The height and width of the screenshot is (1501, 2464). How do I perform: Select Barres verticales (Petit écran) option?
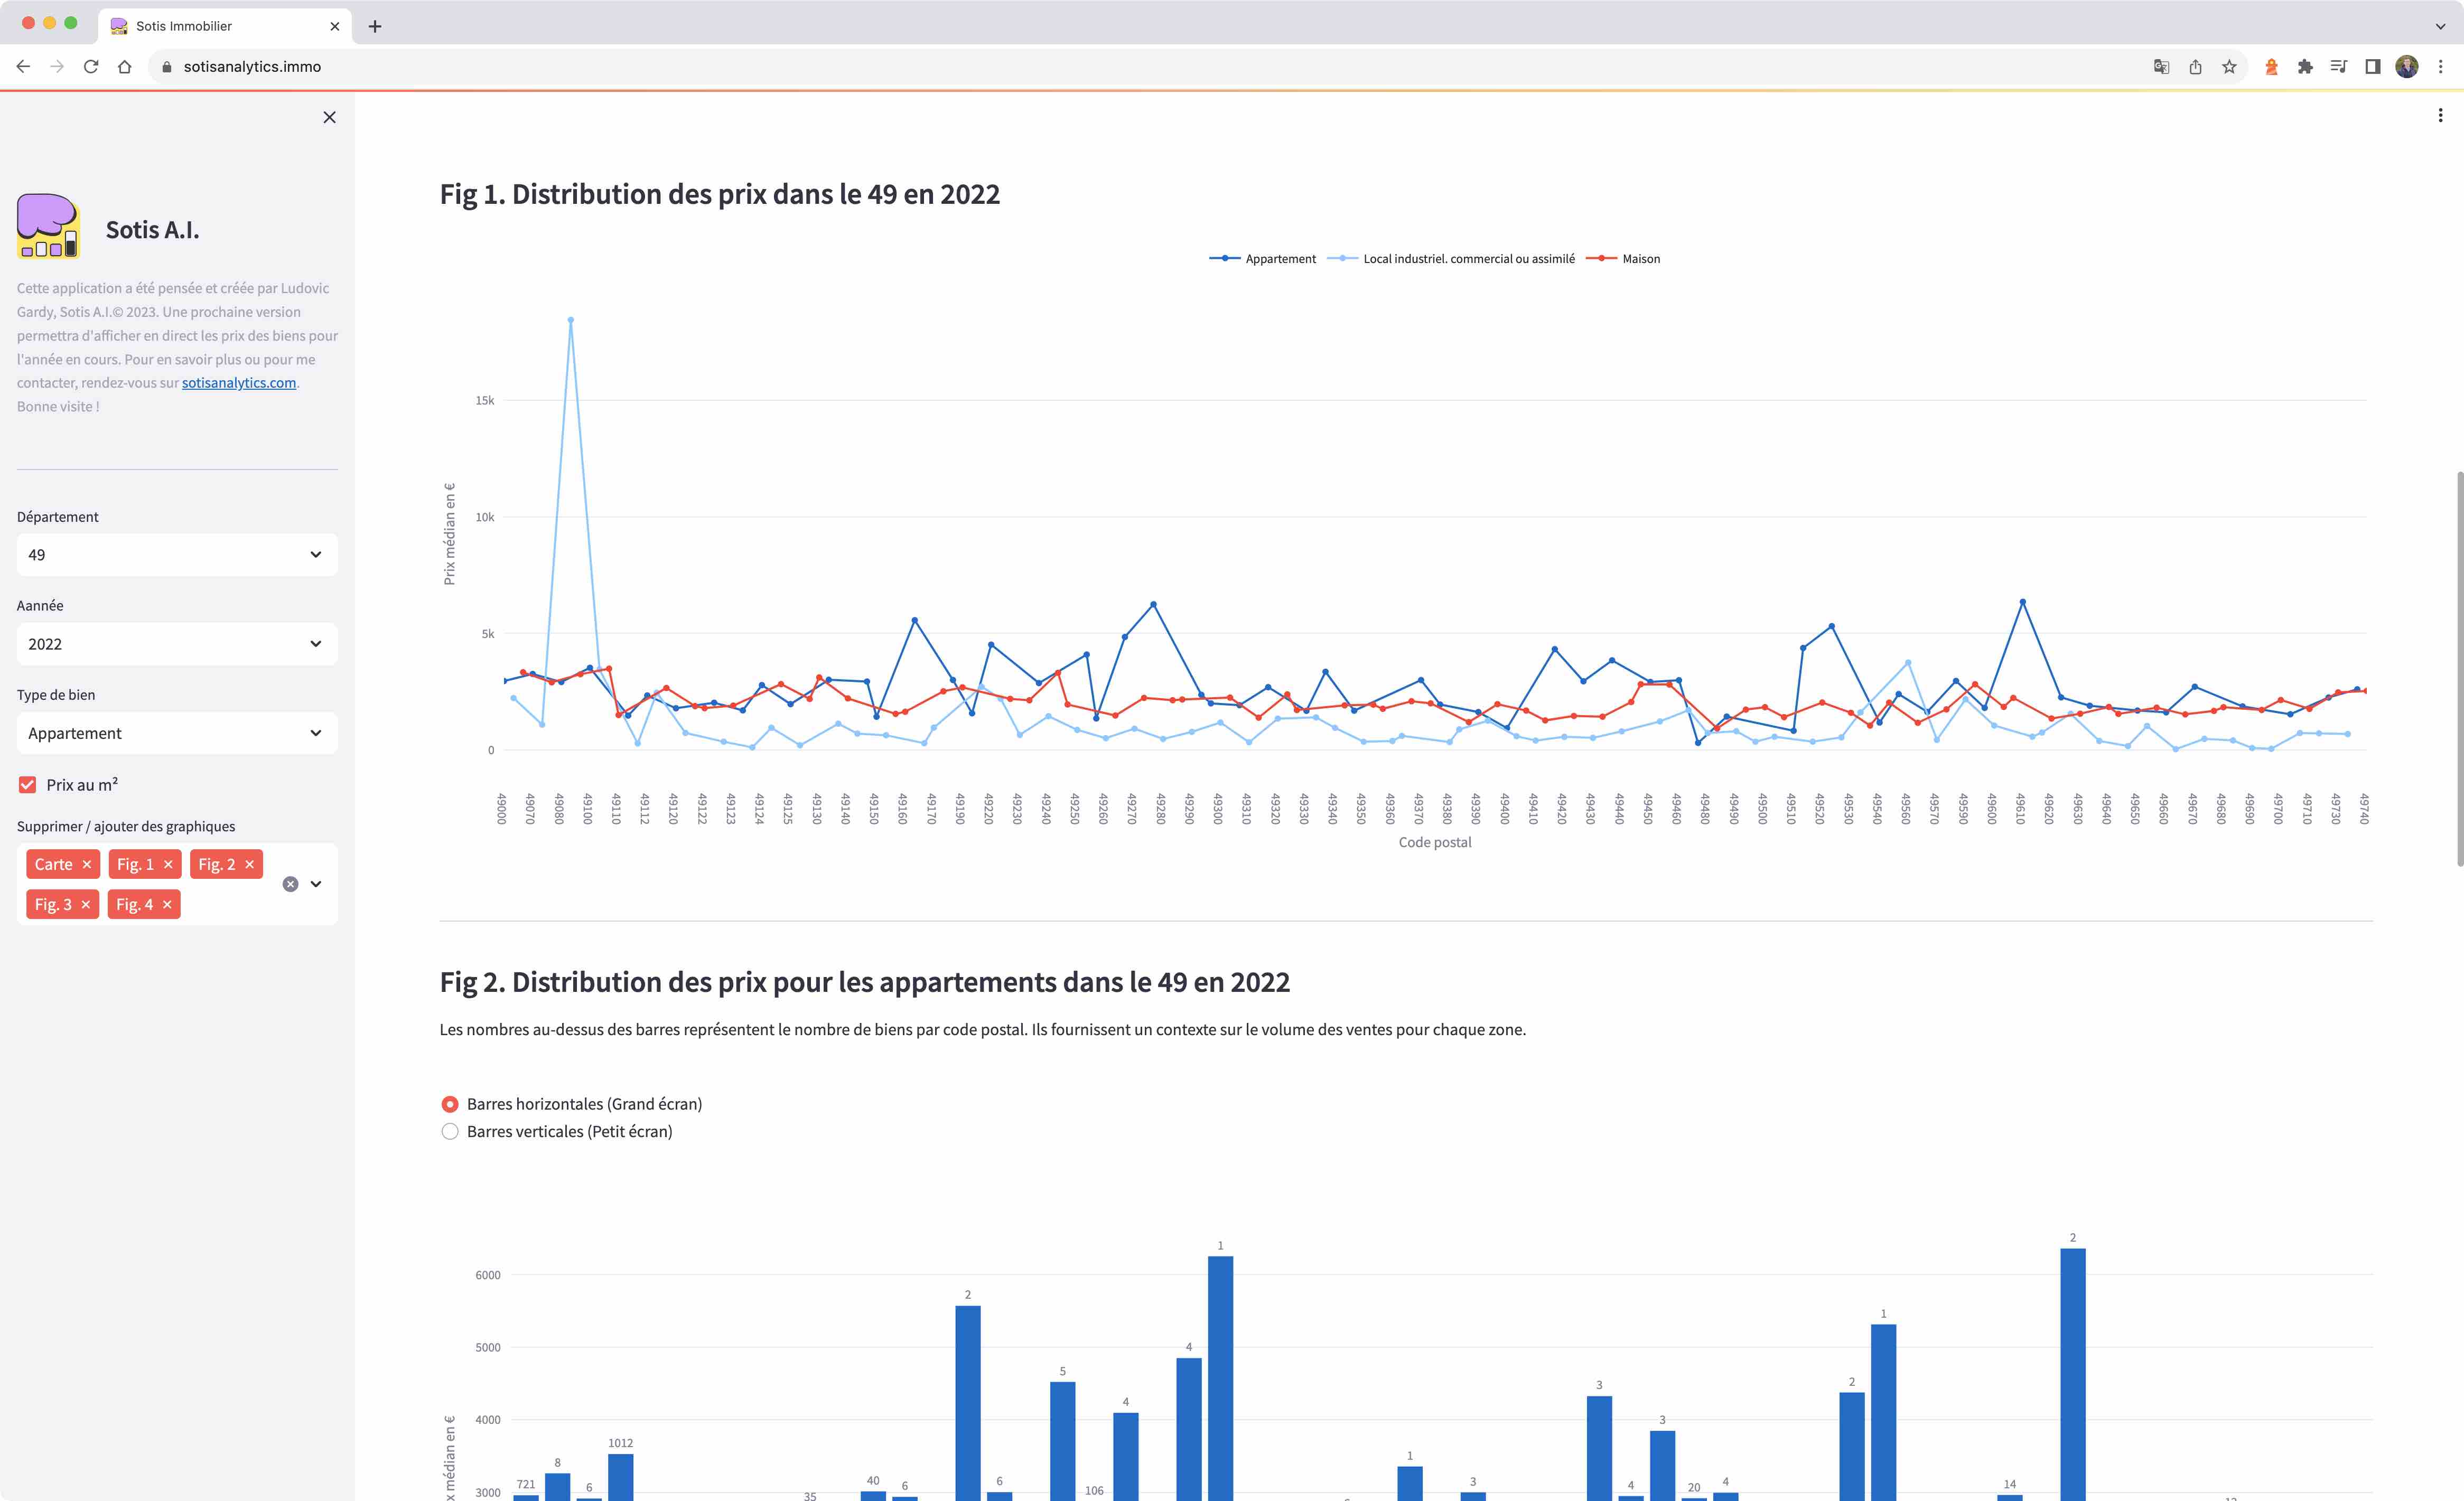(450, 1131)
